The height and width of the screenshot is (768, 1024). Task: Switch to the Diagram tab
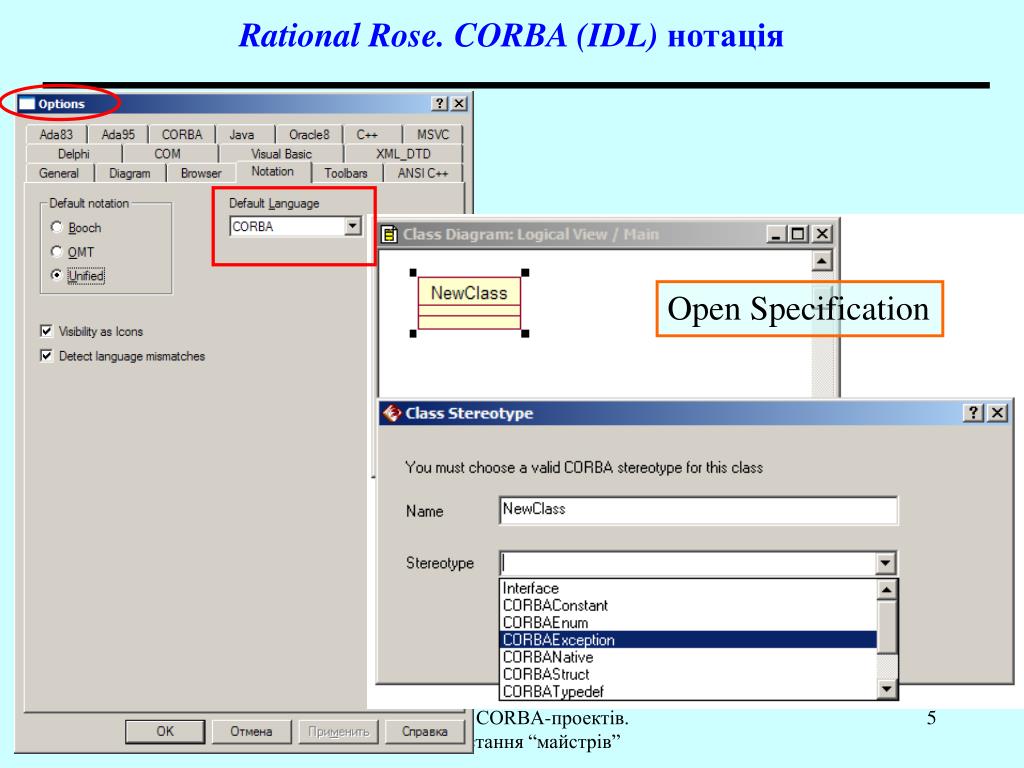(129, 174)
